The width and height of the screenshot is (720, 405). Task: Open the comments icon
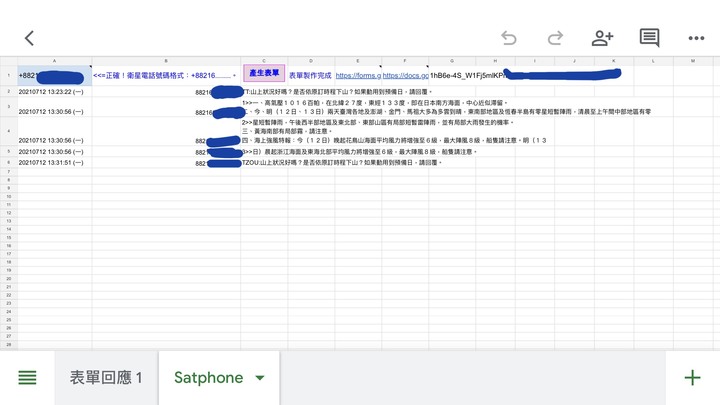[649, 38]
